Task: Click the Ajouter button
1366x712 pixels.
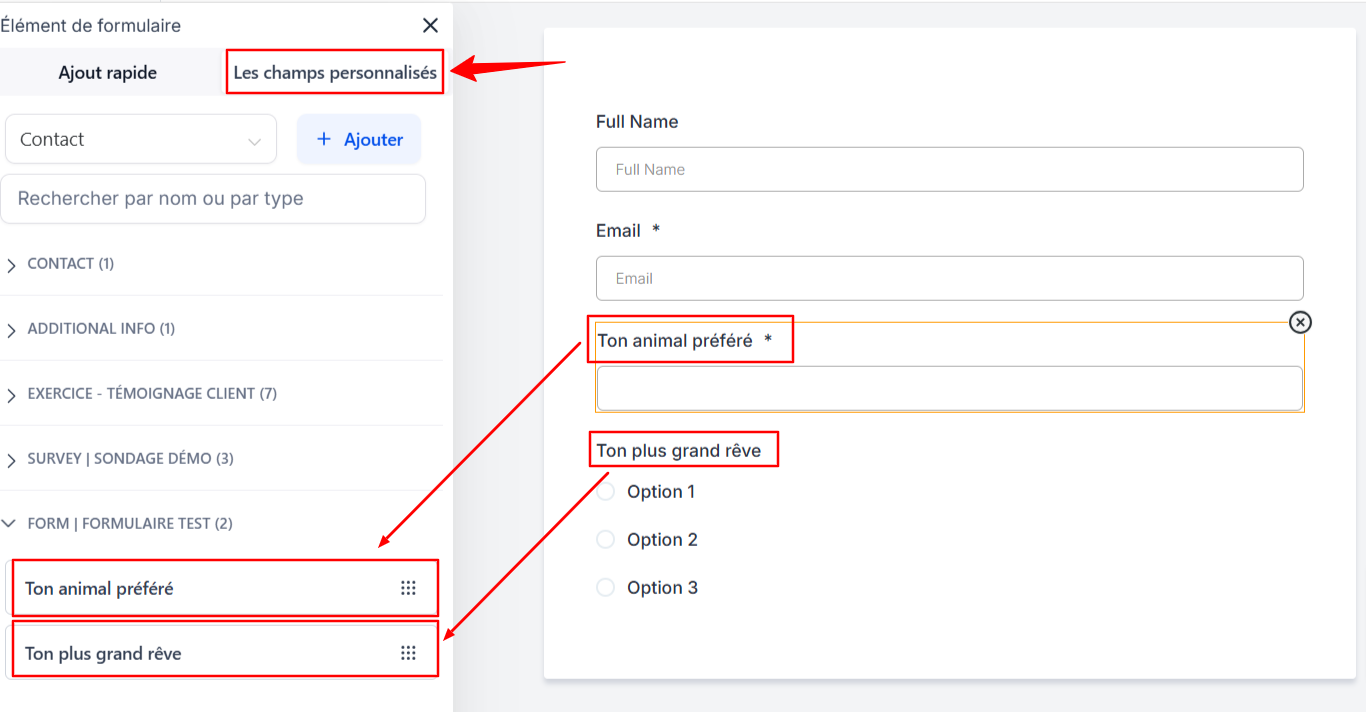Action: (359, 140)
